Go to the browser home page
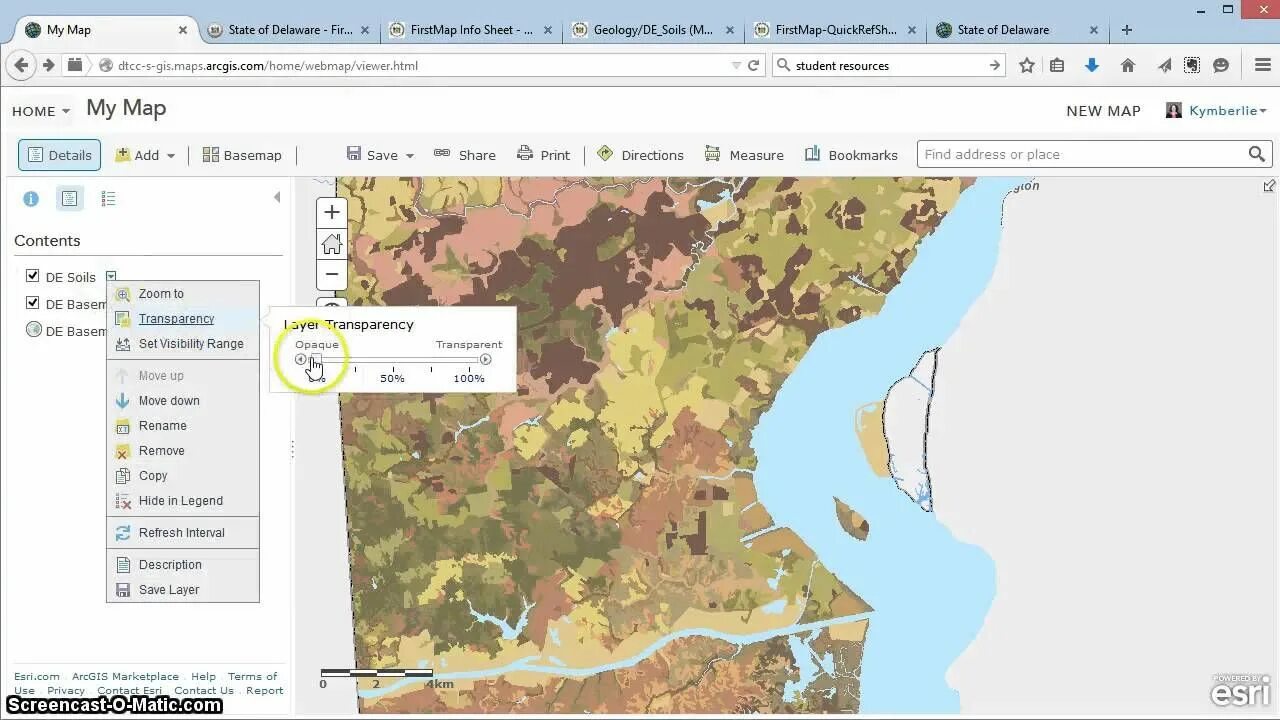This screenshot has width=1280, height=720. (x=1128, y=65)
